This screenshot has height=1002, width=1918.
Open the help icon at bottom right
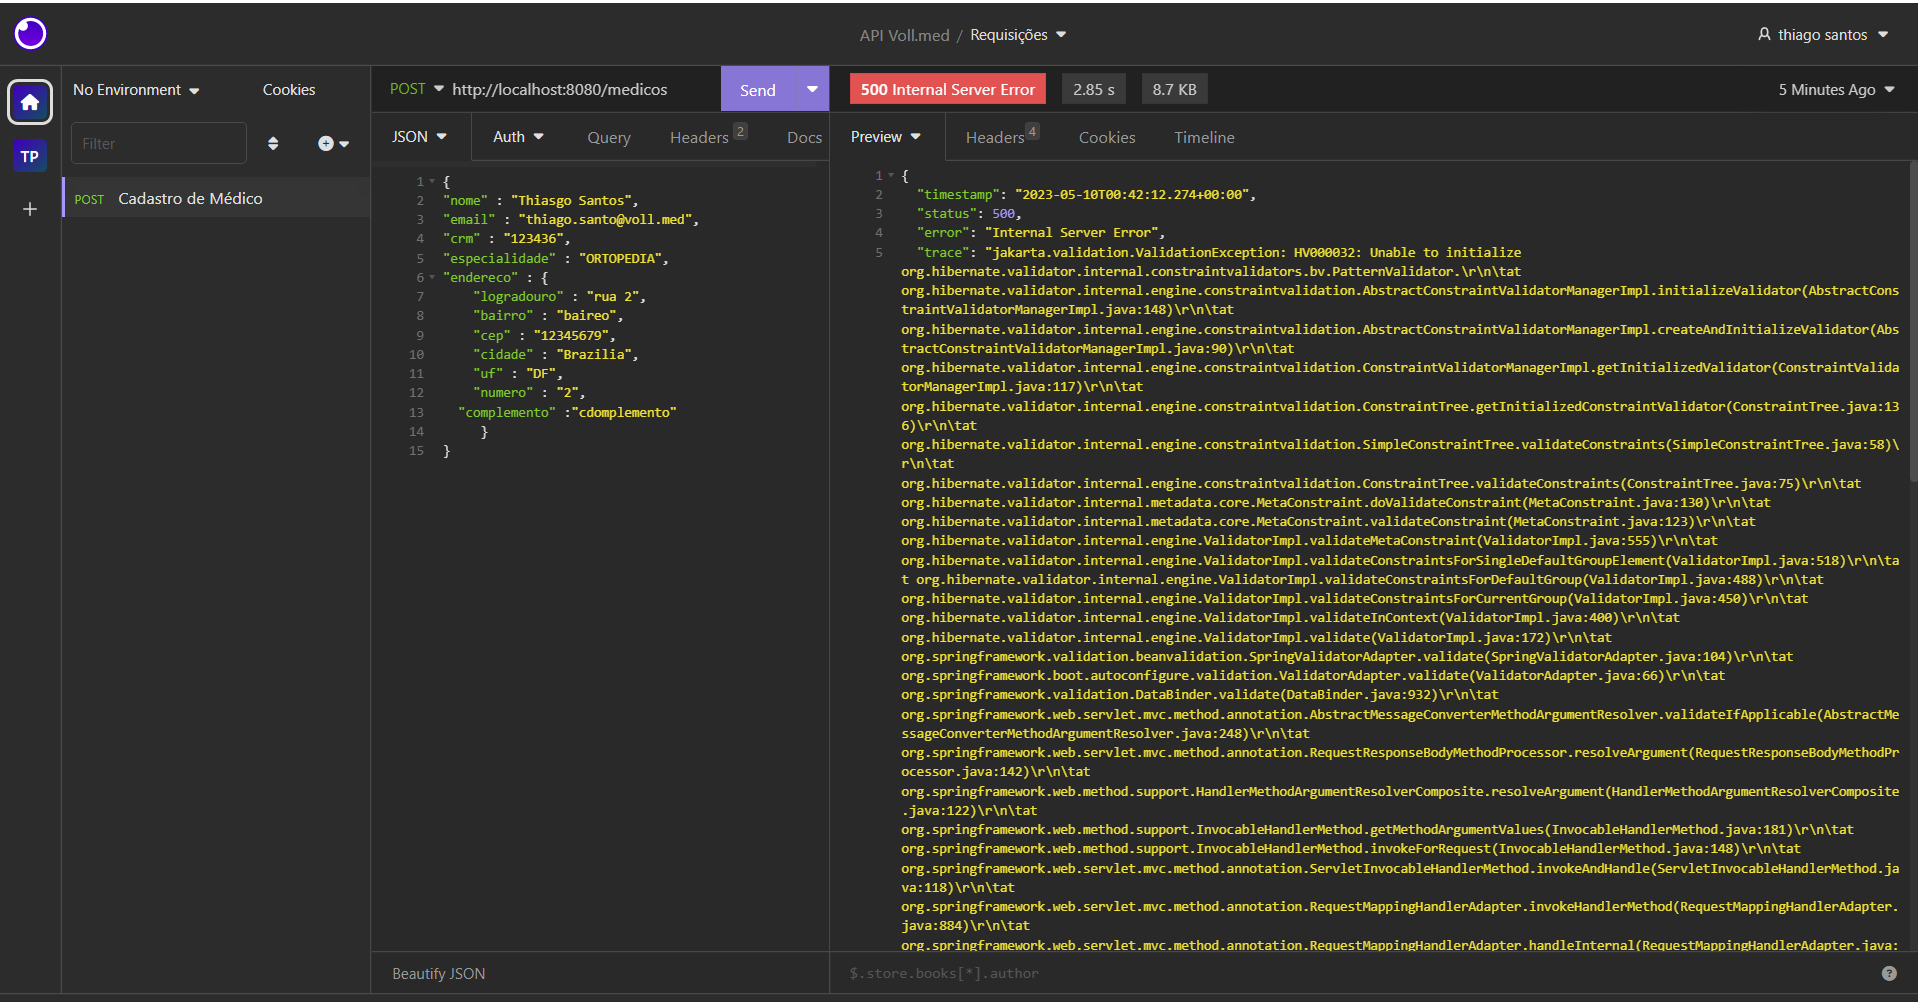pyautogui.click(x=1889, y=973)
